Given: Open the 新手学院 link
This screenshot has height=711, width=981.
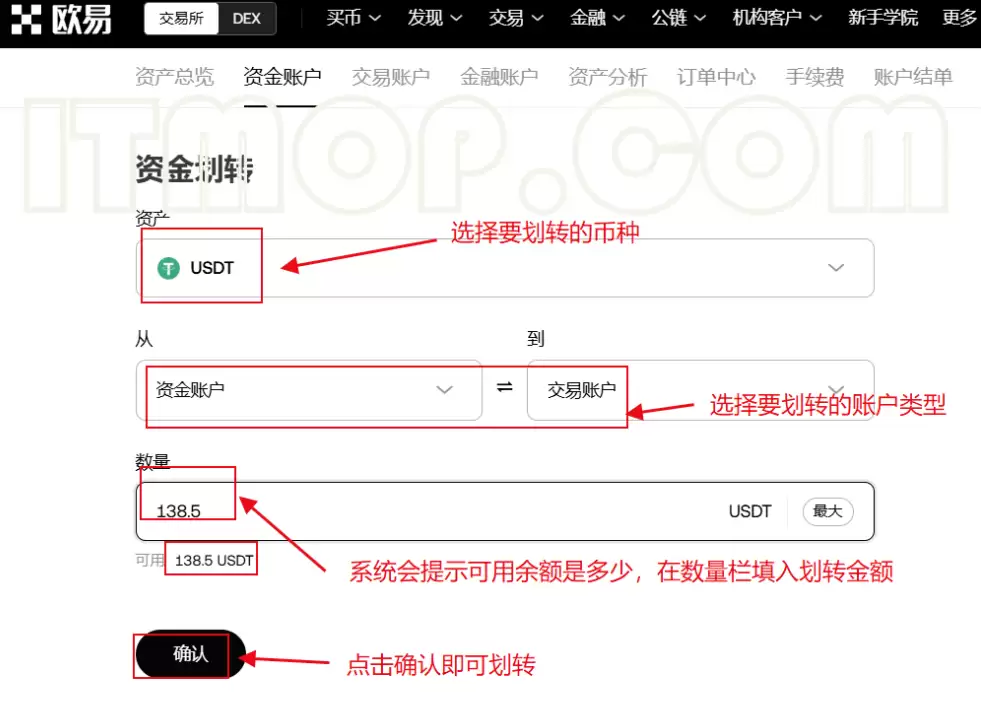Looking at the screenshot, I should (882, 18).
